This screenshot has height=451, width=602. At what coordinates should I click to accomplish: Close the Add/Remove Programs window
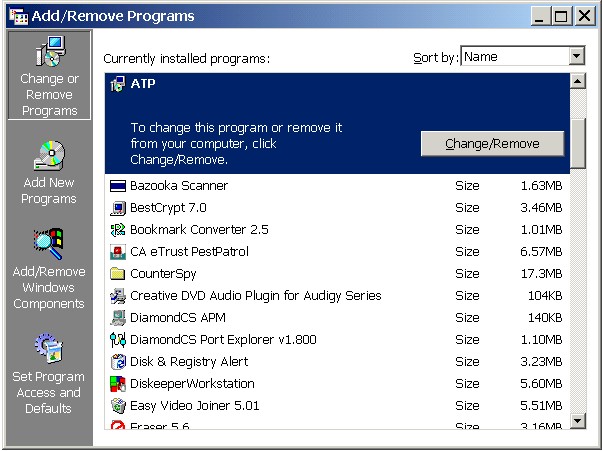(585, 16)
